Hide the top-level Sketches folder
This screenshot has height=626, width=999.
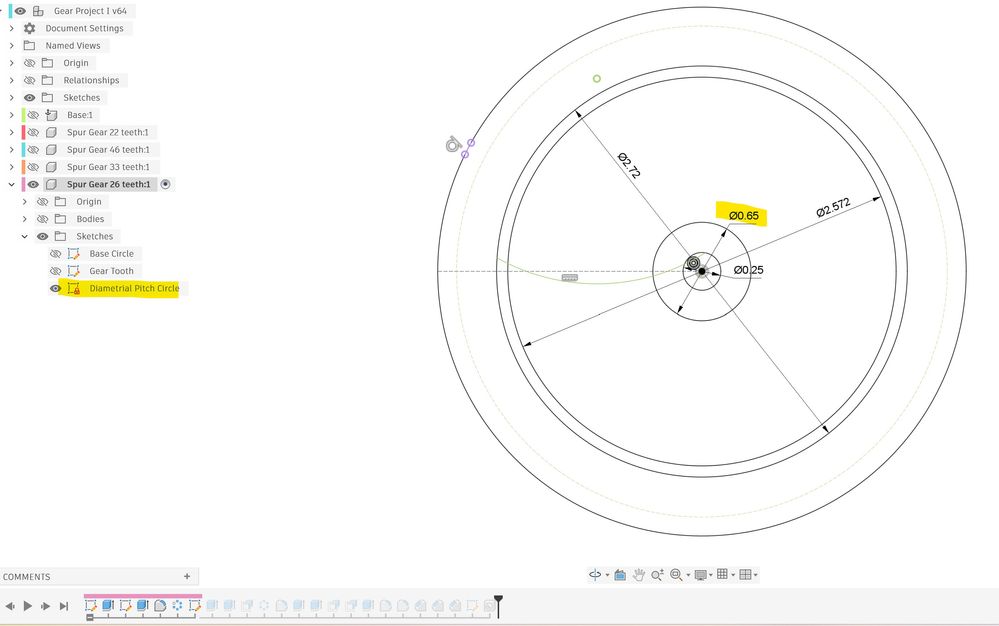coord(29,97)
